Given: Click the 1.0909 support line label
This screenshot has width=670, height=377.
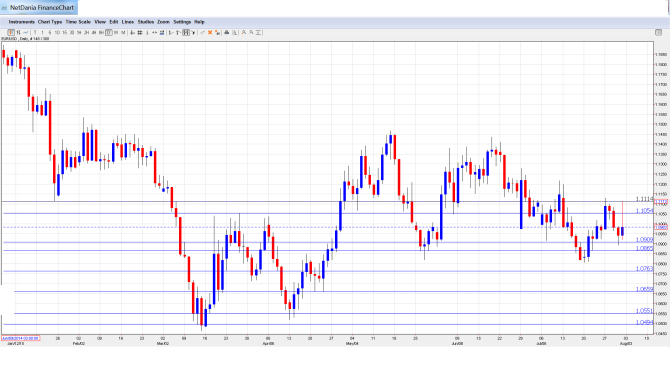Looking at the screenshot, I should tap(644, 240).
